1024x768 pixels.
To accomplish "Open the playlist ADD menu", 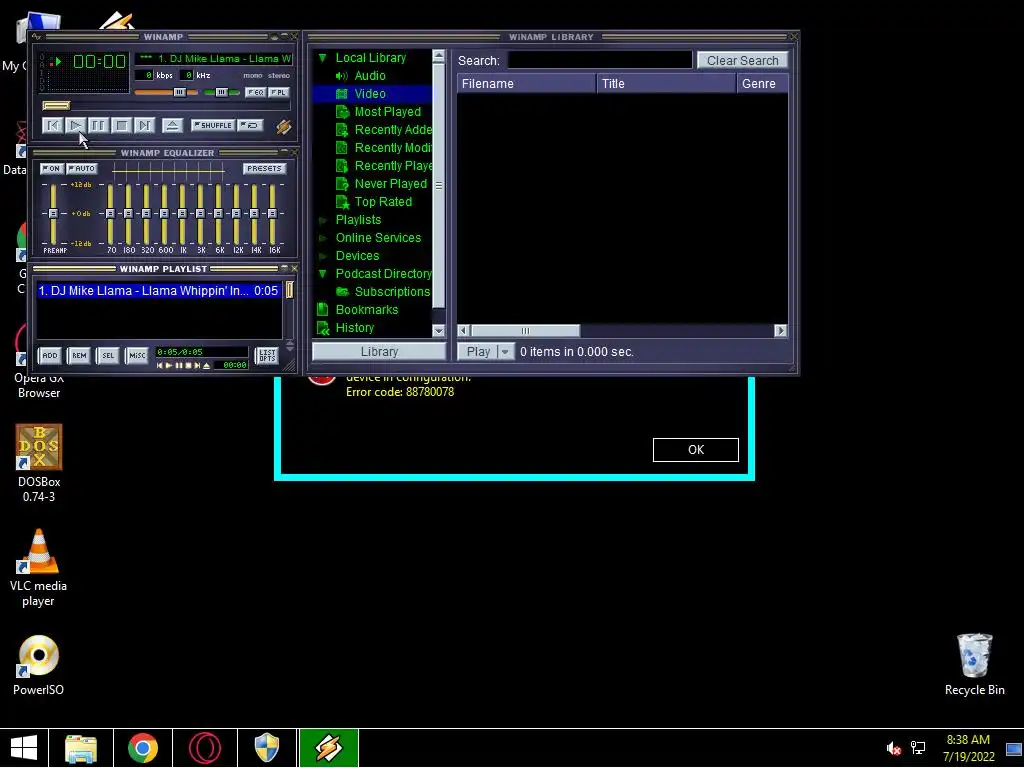I will tap(50, 356).
